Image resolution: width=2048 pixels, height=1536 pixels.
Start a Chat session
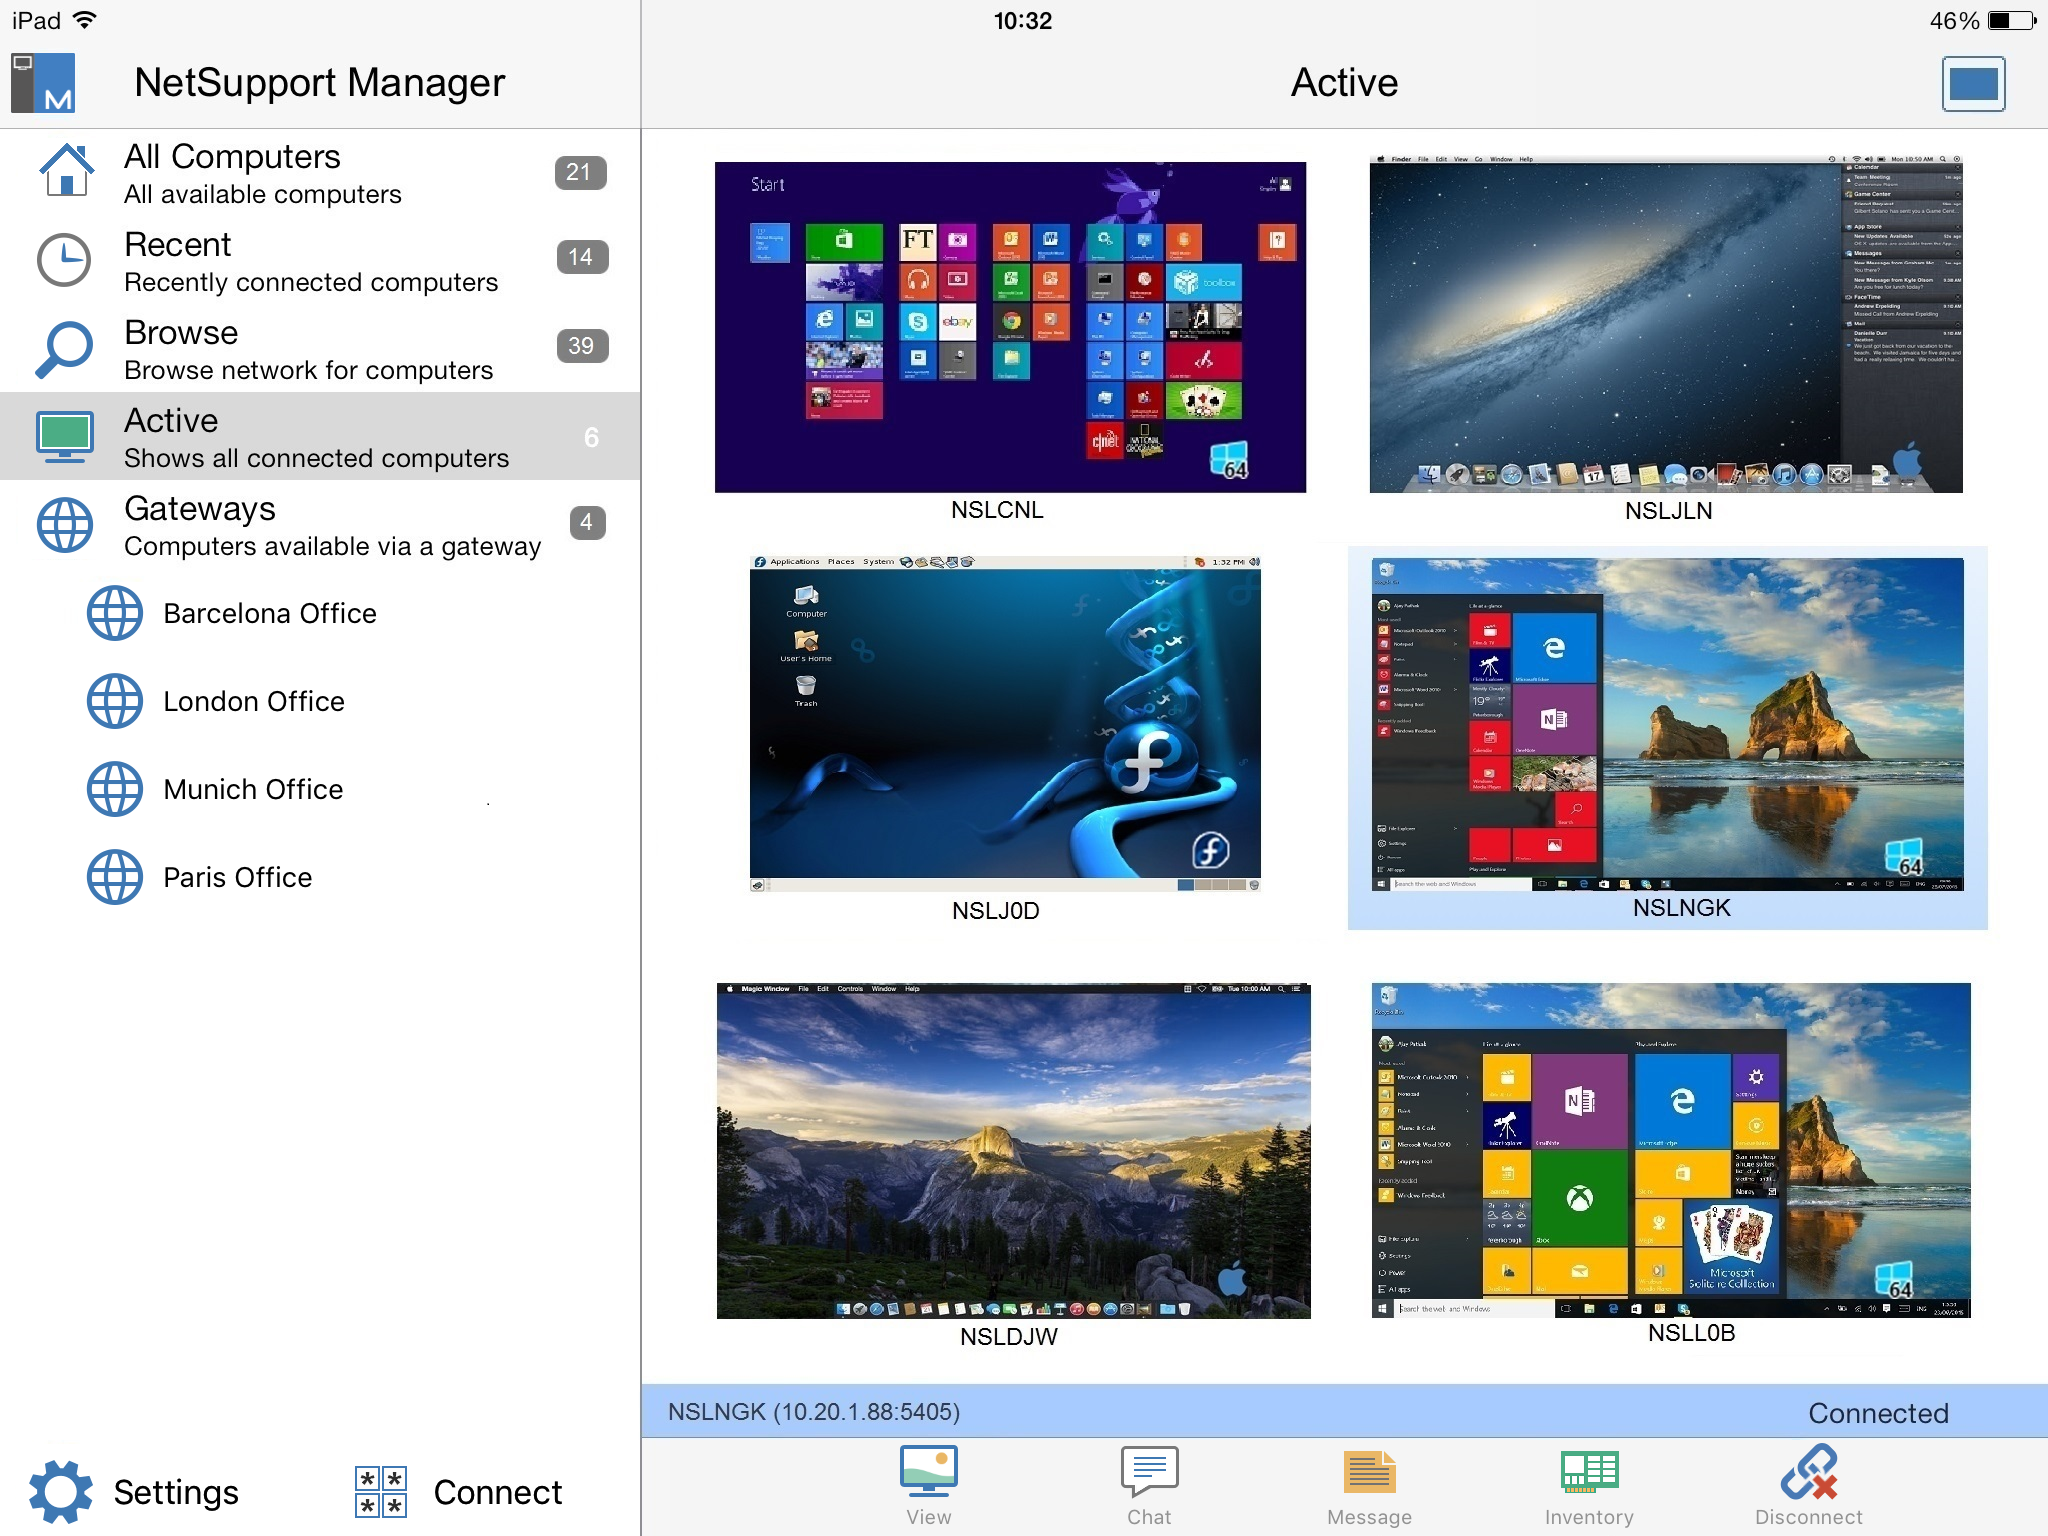[x=1149, y=1484]
